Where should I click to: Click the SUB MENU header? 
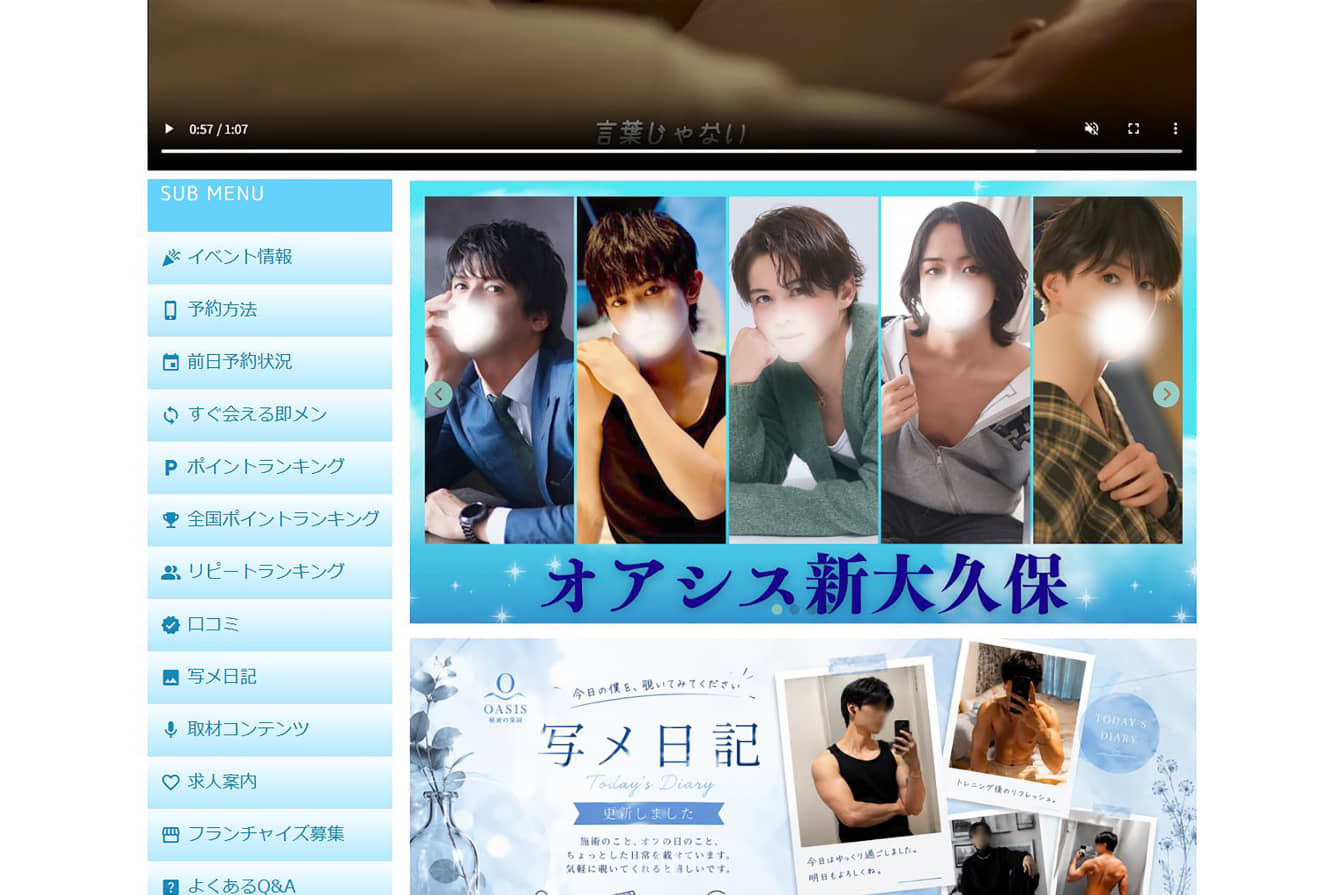[x=270, y=205]
